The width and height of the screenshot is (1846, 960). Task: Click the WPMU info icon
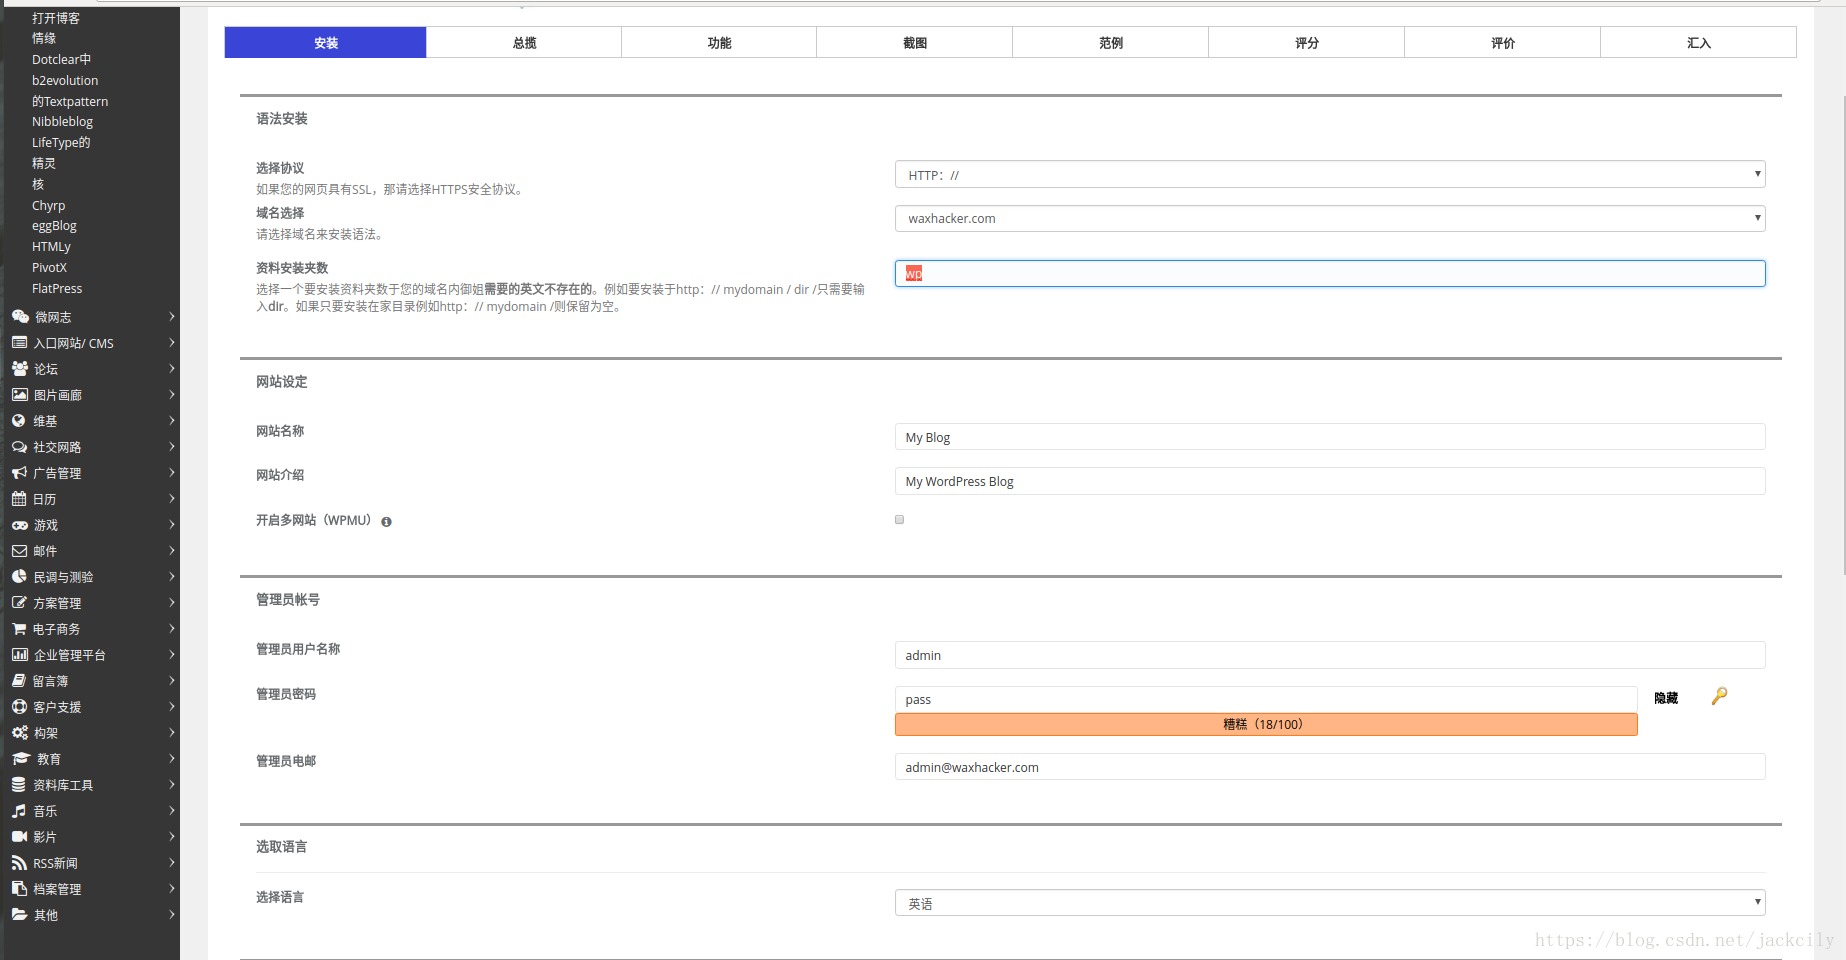point(386,521)
